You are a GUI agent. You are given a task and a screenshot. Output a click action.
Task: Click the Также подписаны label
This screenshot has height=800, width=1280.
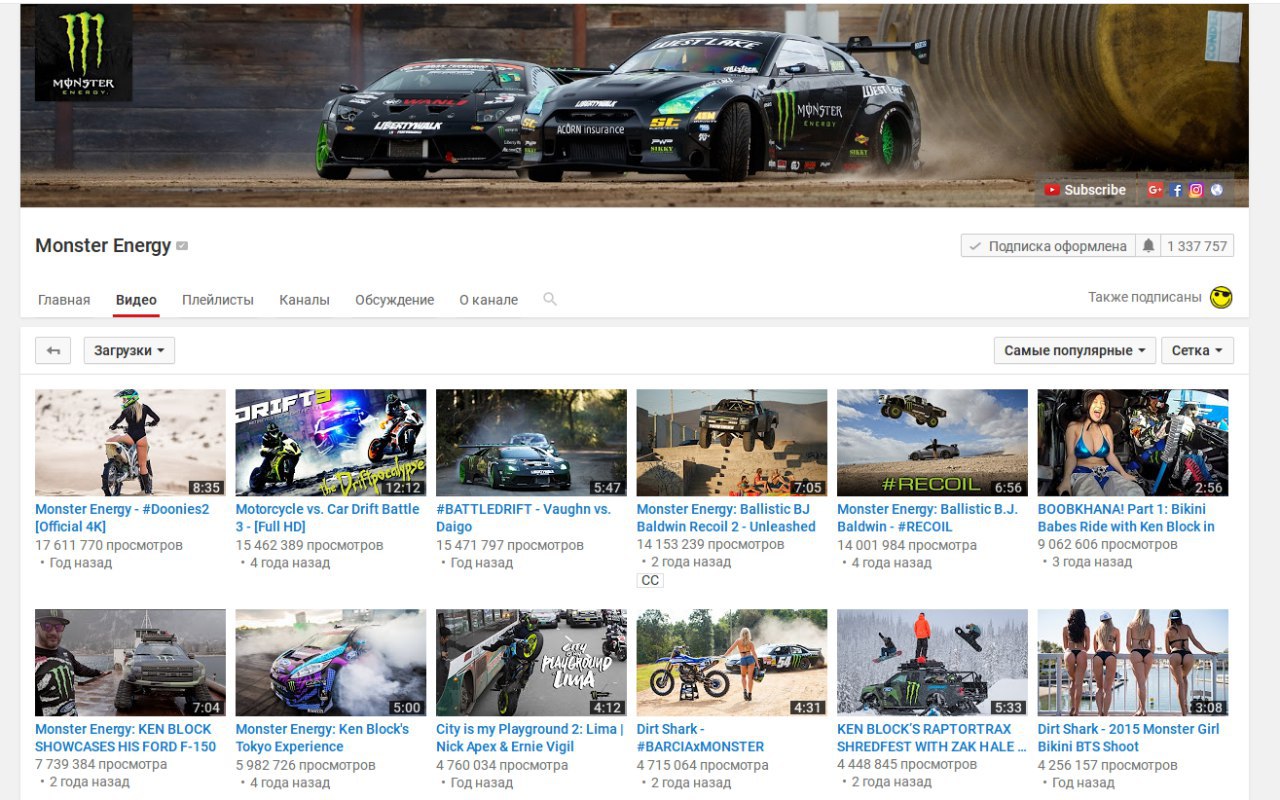pyautogui.click(x=1145, y=297)
